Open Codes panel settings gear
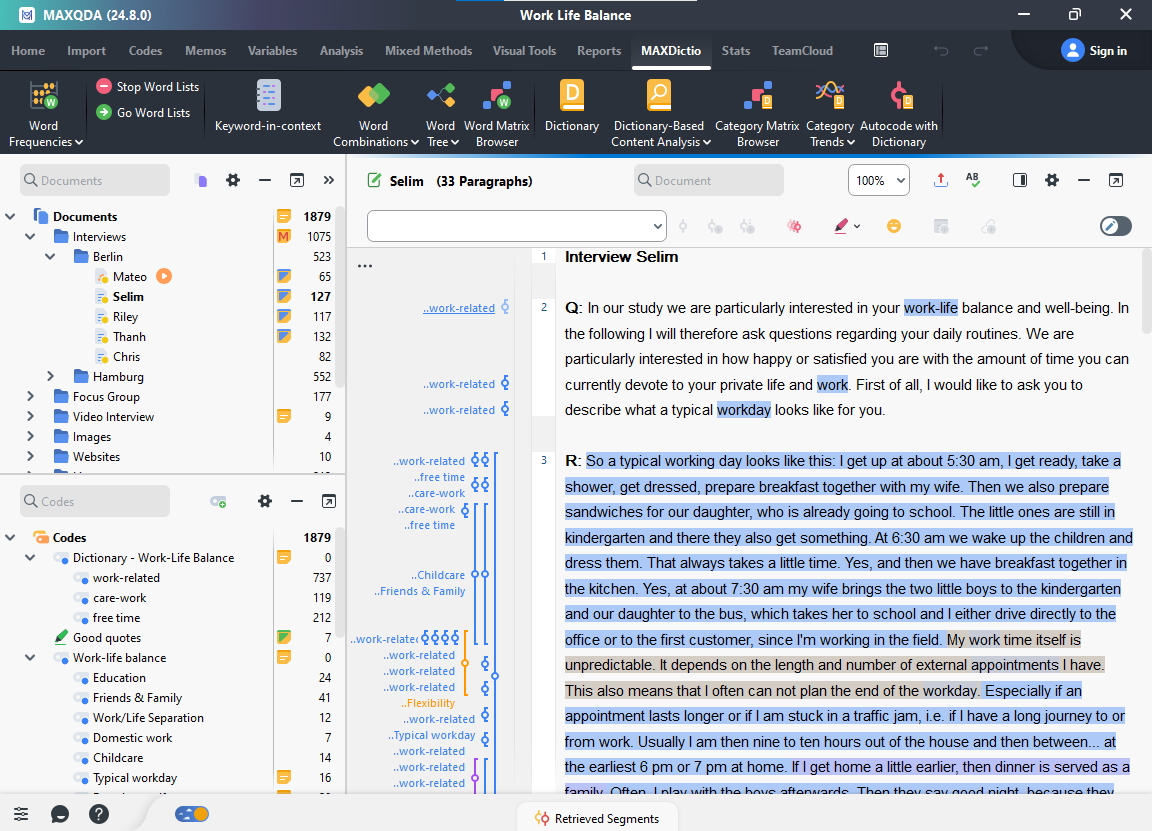This screenshot has width=1152, height=831. pyautogui.click(x=264, y=501)
